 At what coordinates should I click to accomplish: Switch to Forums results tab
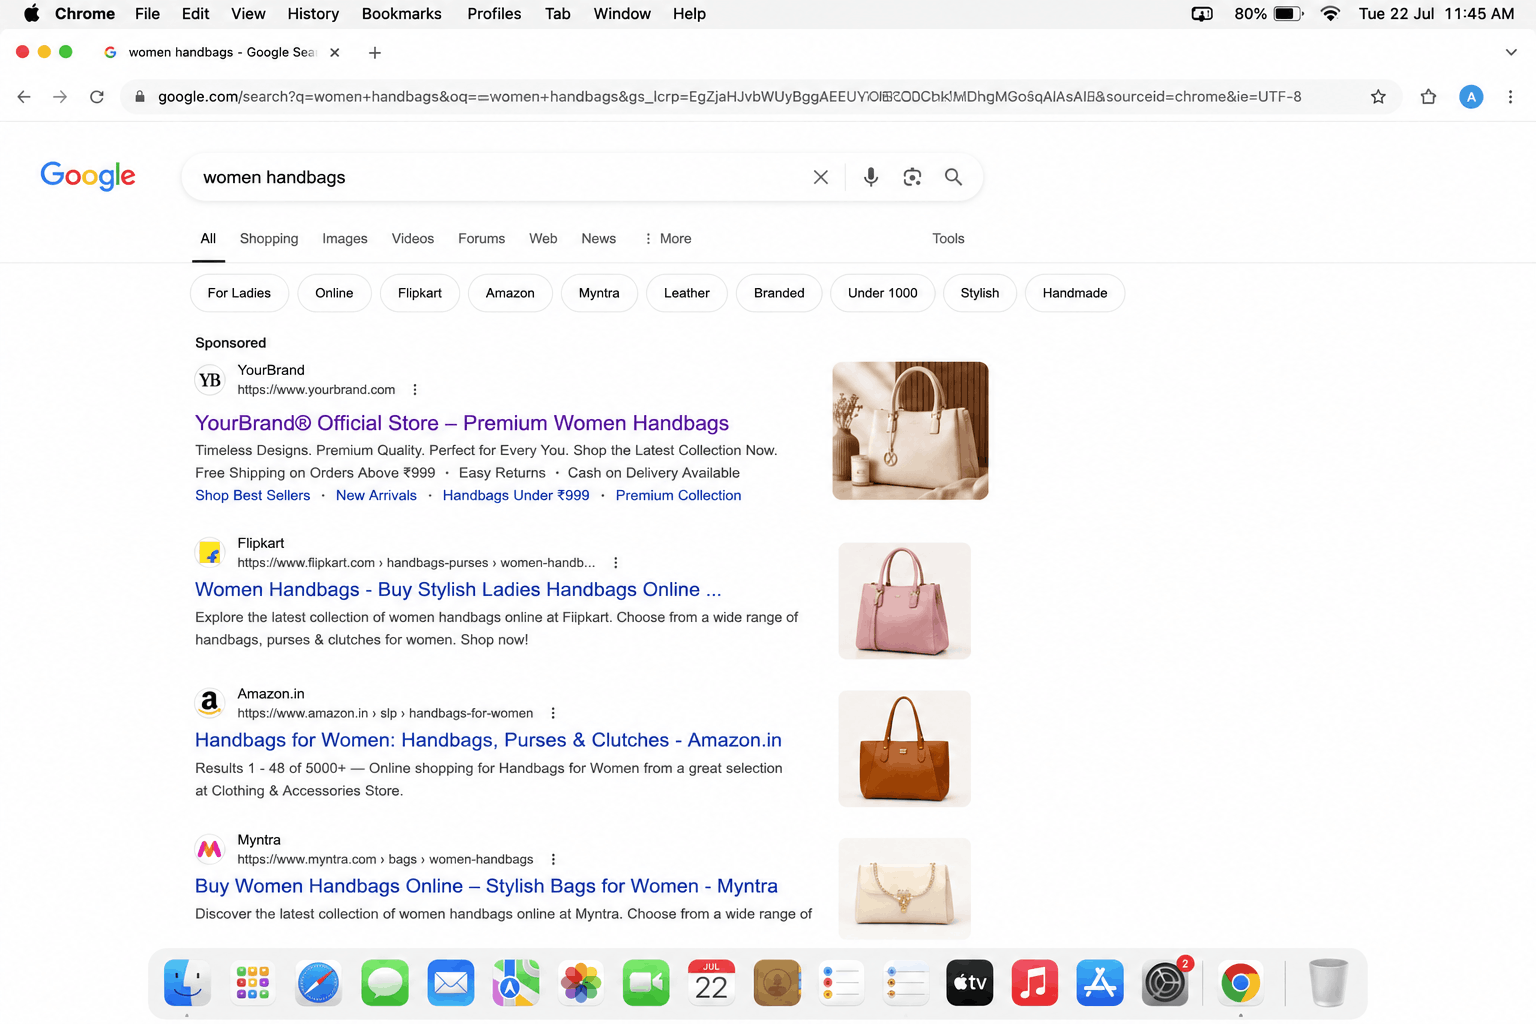point(481,239)
